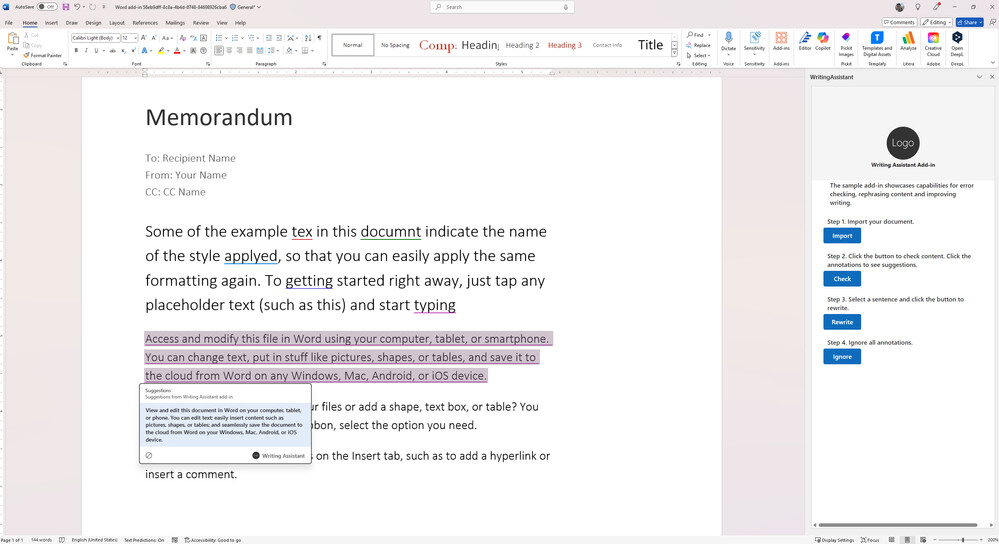Adjust the zoom slider in status bar
This screenshot has height=544, width=999.
click(963, 540)
